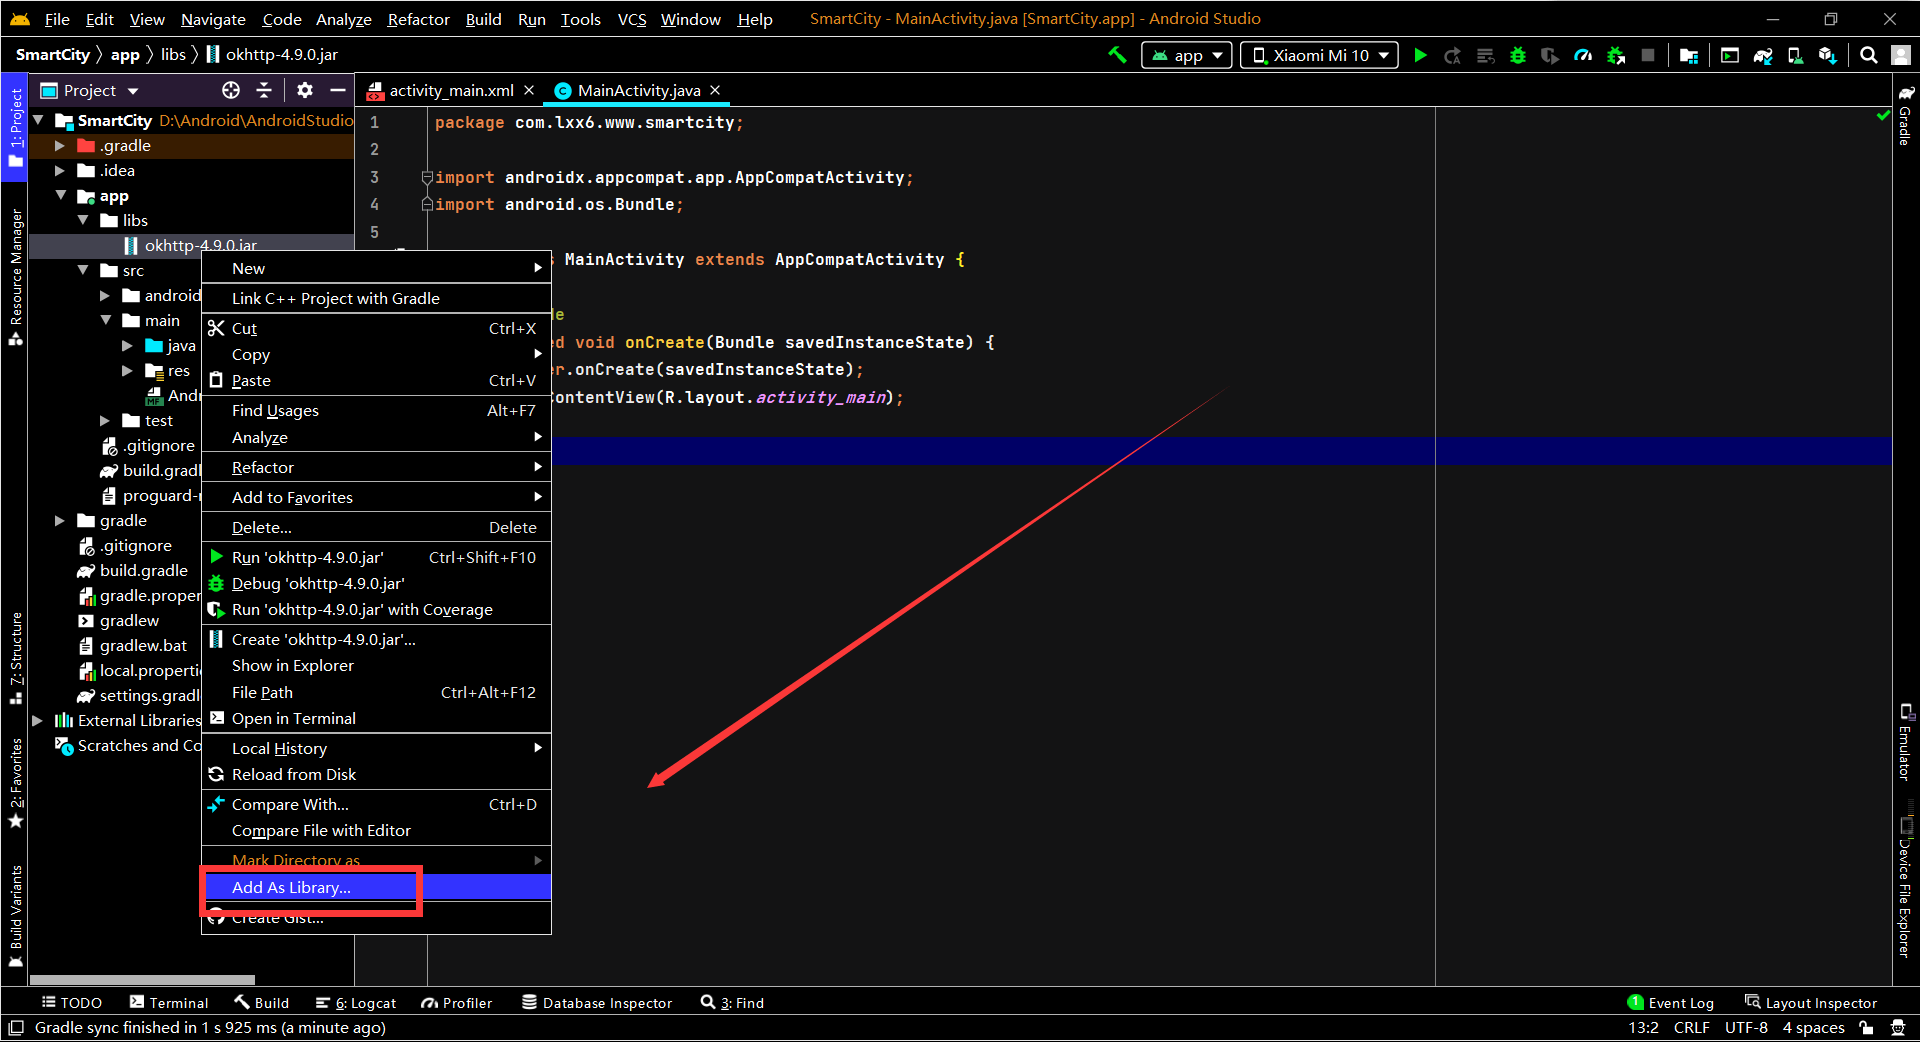Image resolution: width=1920 pixels, height=1042 pixels.
Task: Toggle the tool window quick access icon bottom-left
Action: (15, 1027)
